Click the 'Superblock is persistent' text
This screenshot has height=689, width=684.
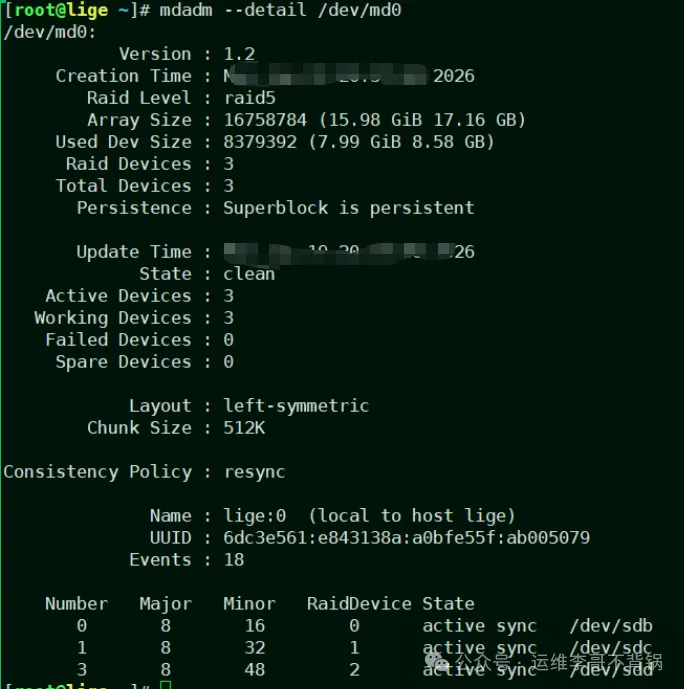pyautogui.click(x=348, y=208)
